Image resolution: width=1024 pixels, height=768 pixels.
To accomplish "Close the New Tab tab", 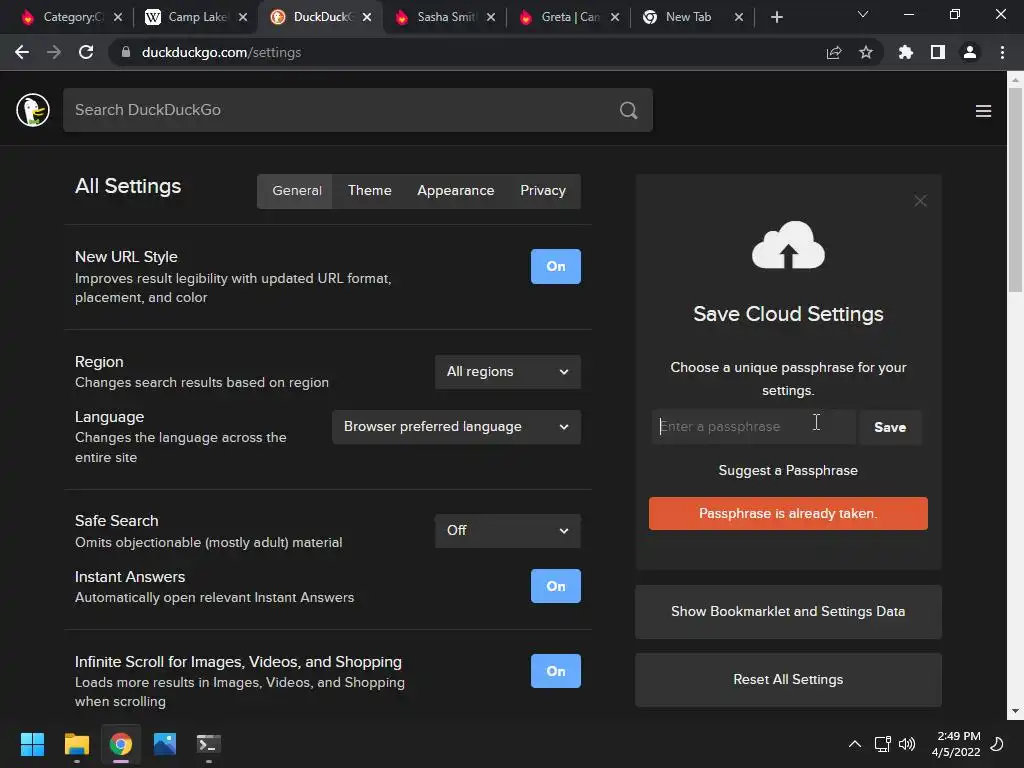I will (739, 17).
